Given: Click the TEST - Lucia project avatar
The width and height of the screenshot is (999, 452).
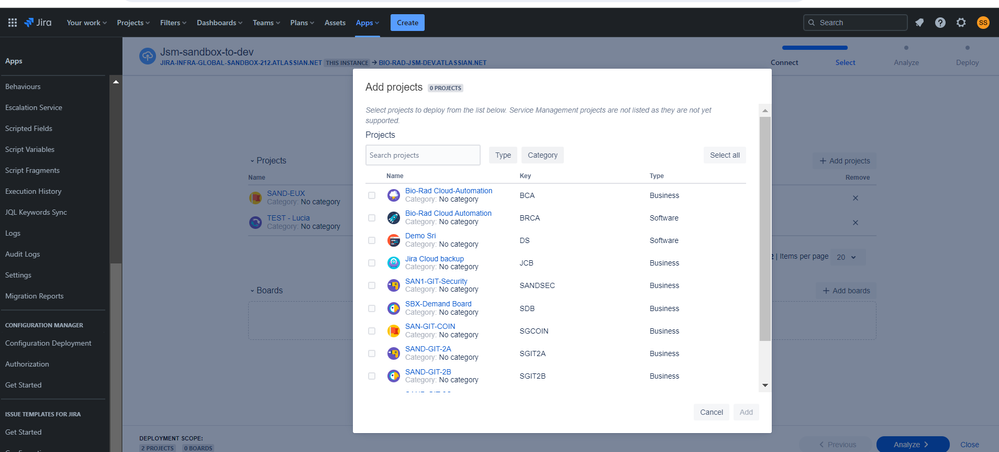Looking at the screenshot, I should [x=255, y=222].
